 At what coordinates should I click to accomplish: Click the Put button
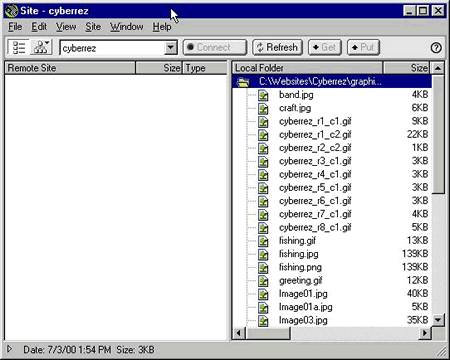point(363,47)
